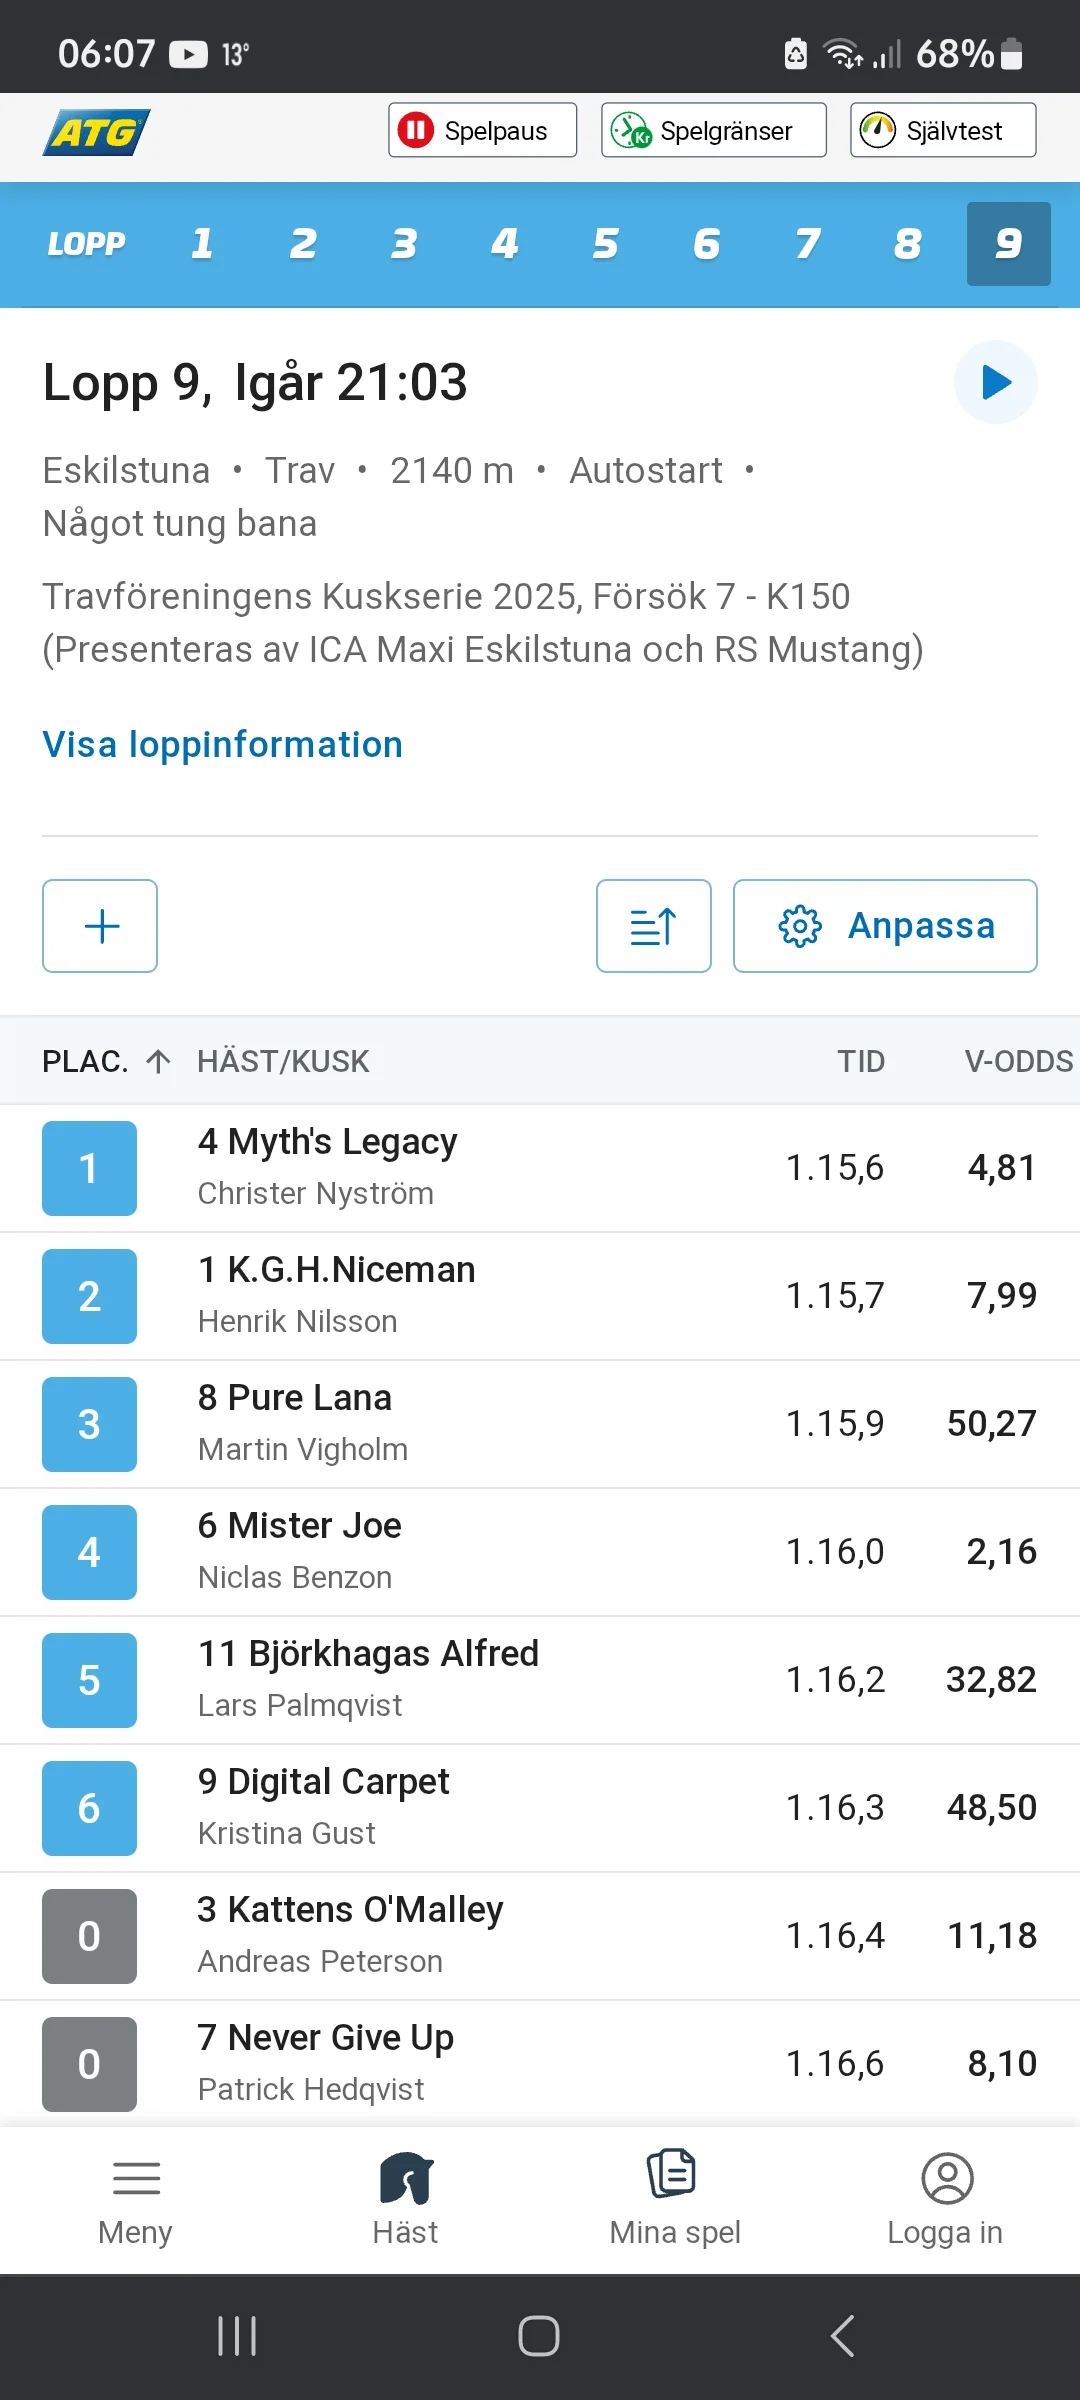Tap the ATG logo

pyautogui.click(x=96, y=132)
